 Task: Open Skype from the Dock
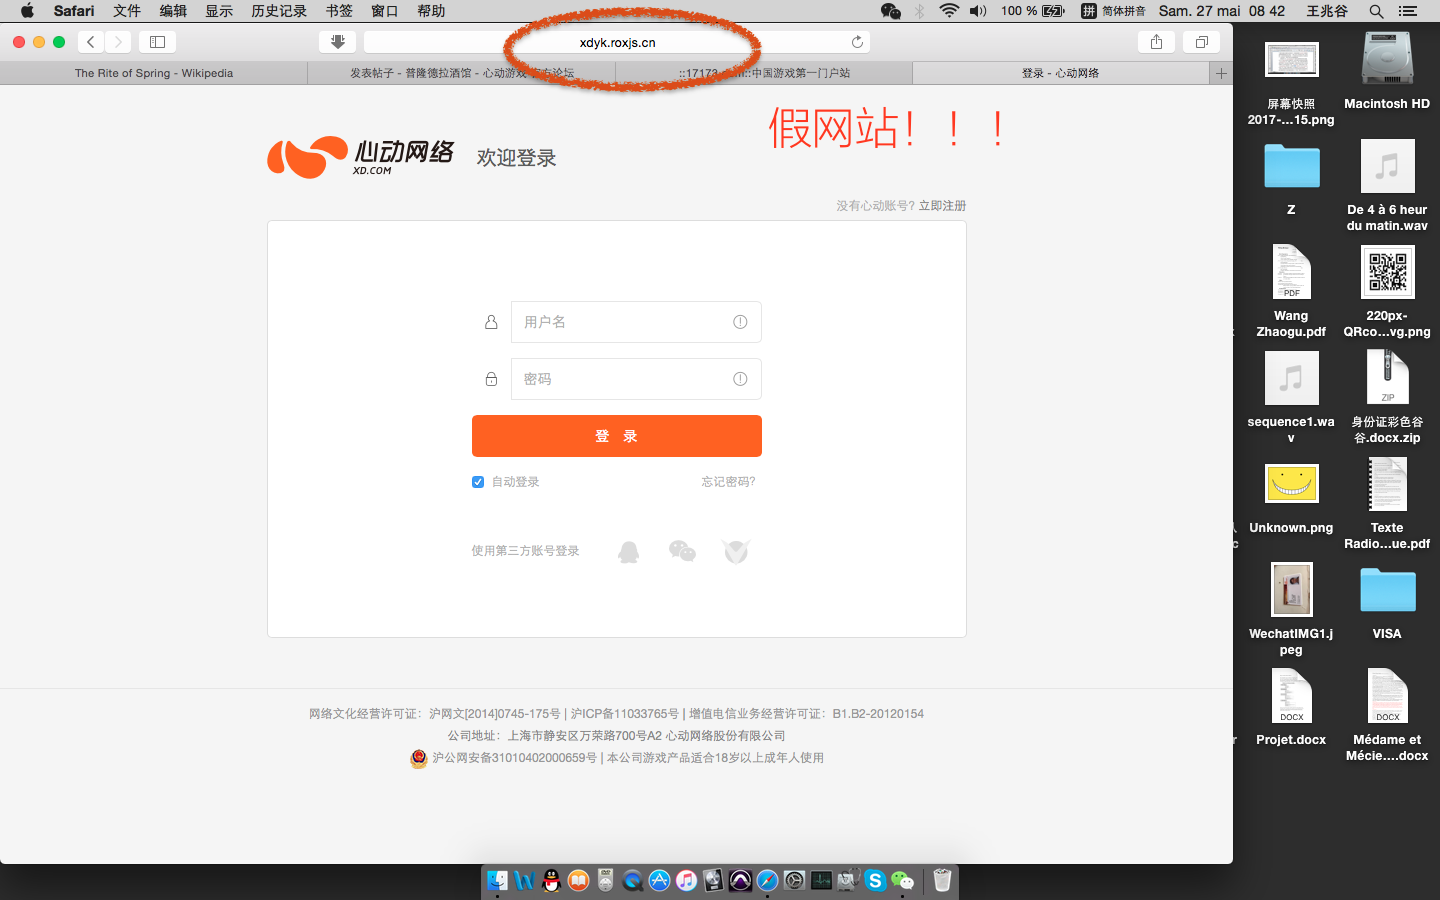(875, 880)
